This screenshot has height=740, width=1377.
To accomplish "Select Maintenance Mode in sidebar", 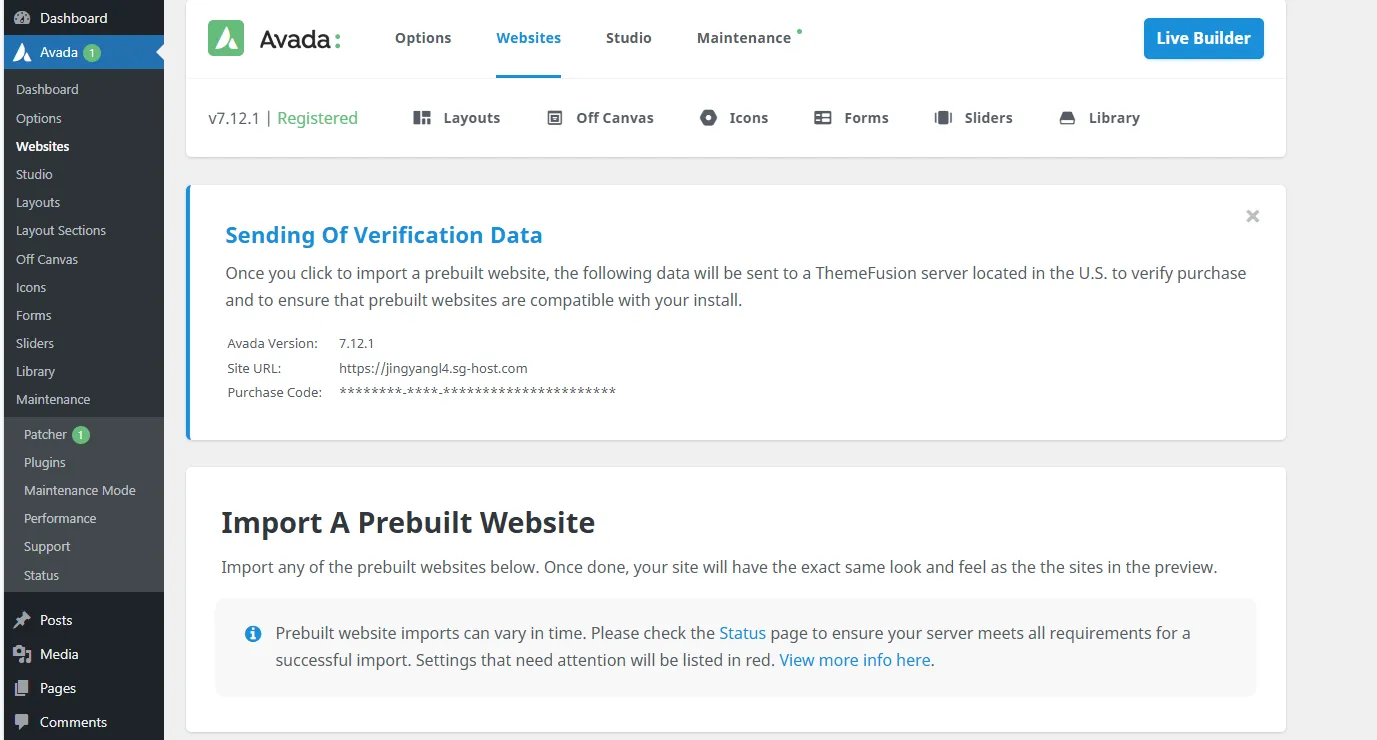I will [x=80, y=490].
